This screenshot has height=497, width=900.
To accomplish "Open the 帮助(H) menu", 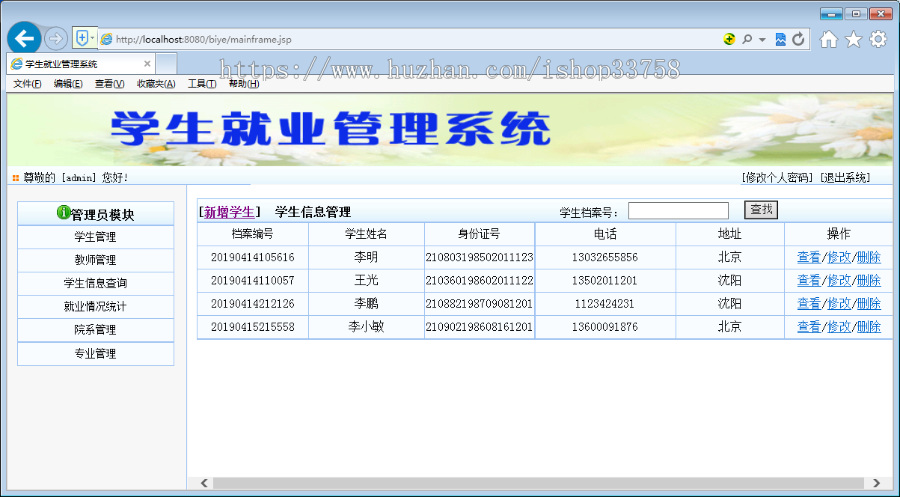I will [x=243, y=84].
